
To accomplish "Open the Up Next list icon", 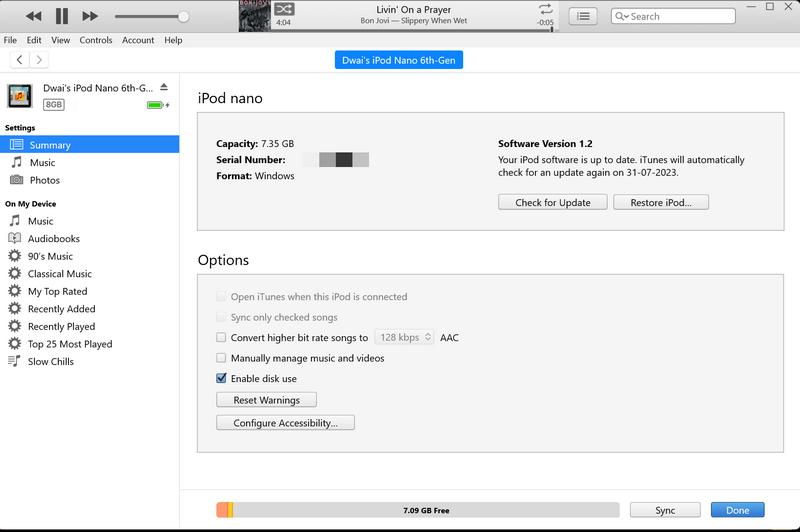I will 583,16.
